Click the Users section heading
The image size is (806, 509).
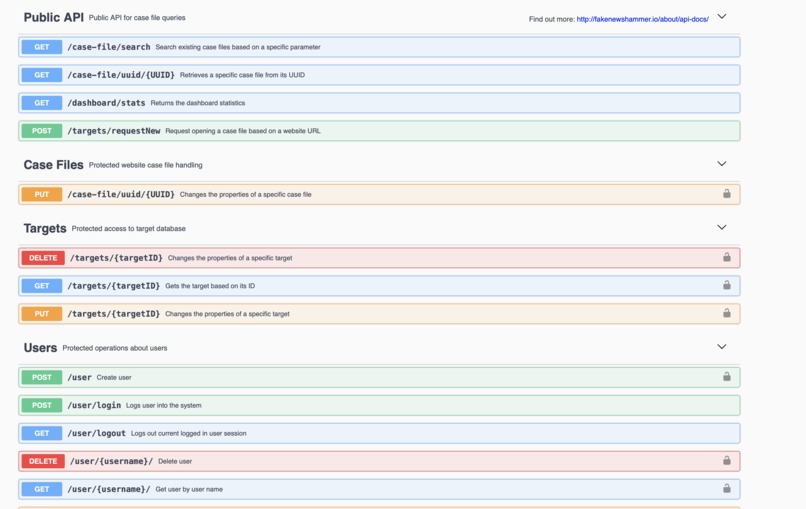pyautogui.click(x=40, y=348)
